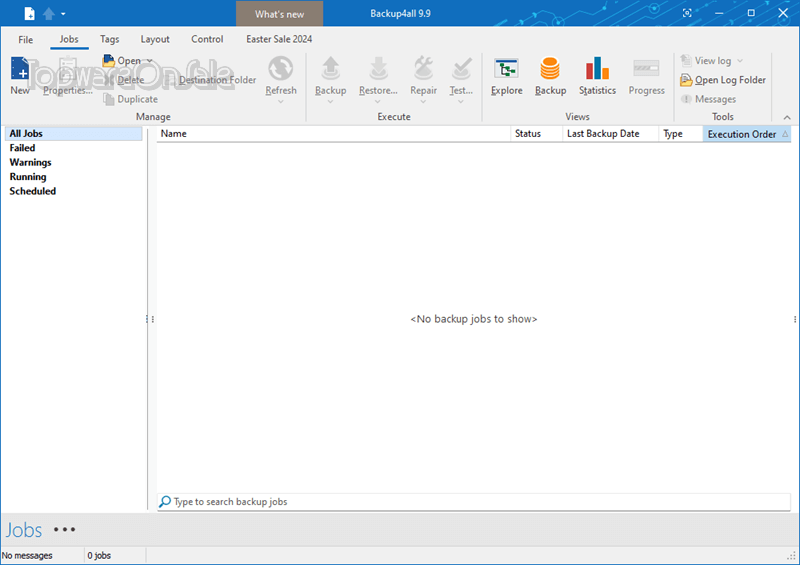The width and height of the screenshot is (800, 565).
Task: Expand the Repair dropdown arrow
Action: 423,102
